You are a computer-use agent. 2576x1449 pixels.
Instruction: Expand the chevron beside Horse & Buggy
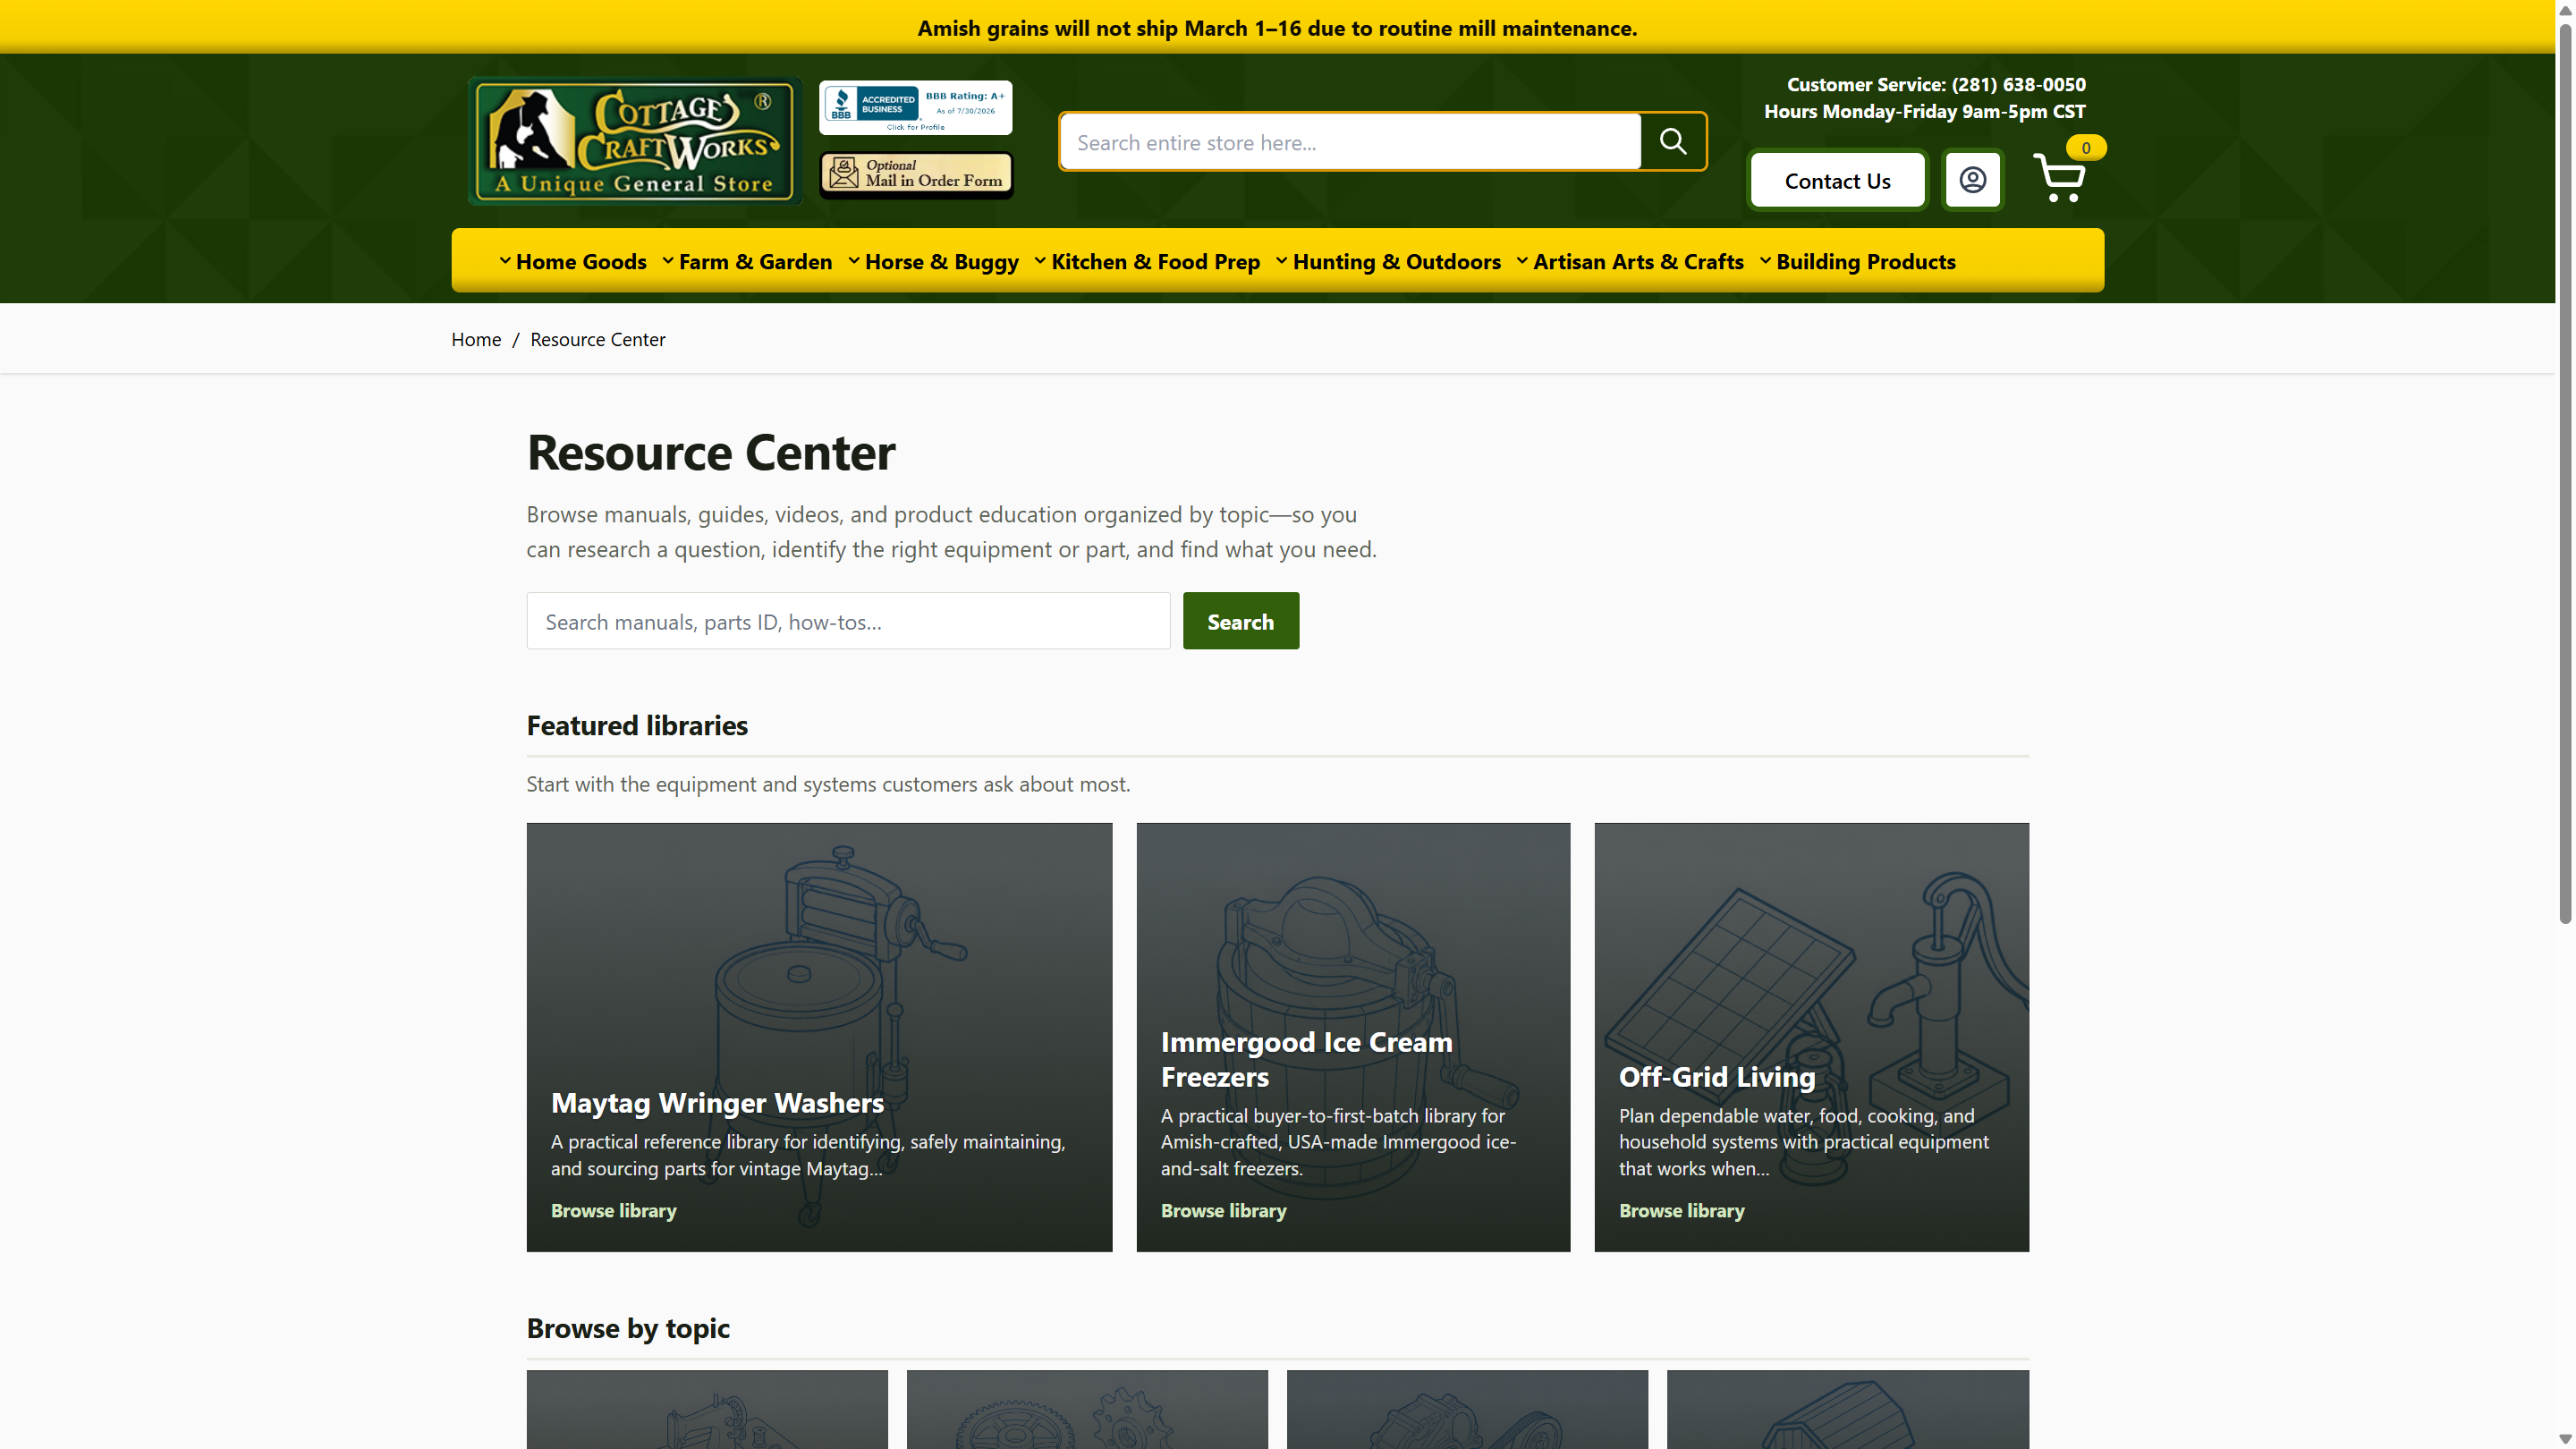point(854,261)
